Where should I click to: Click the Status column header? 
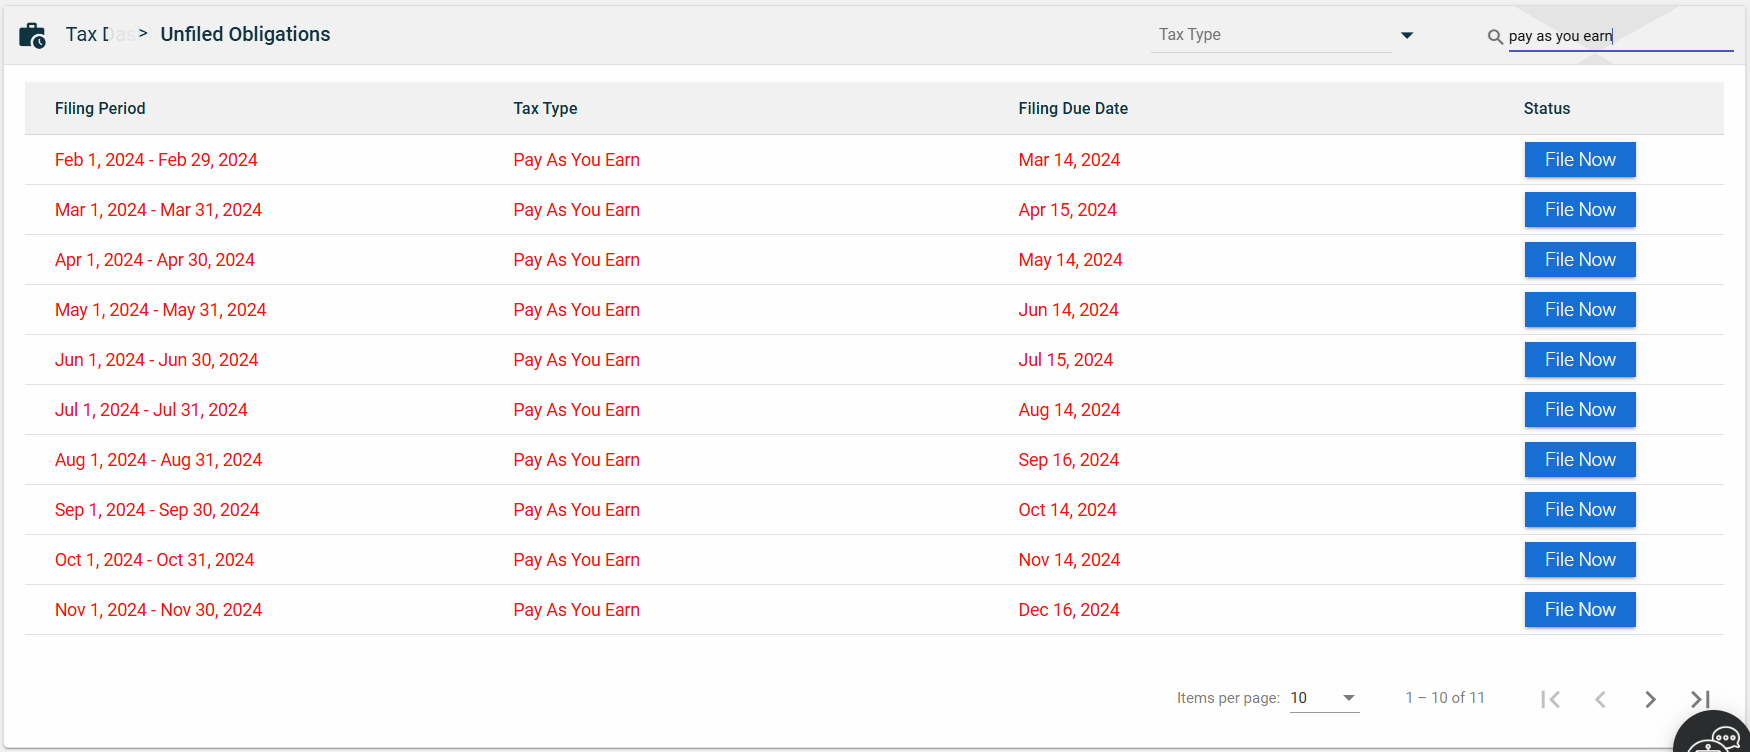[1546, 108]
